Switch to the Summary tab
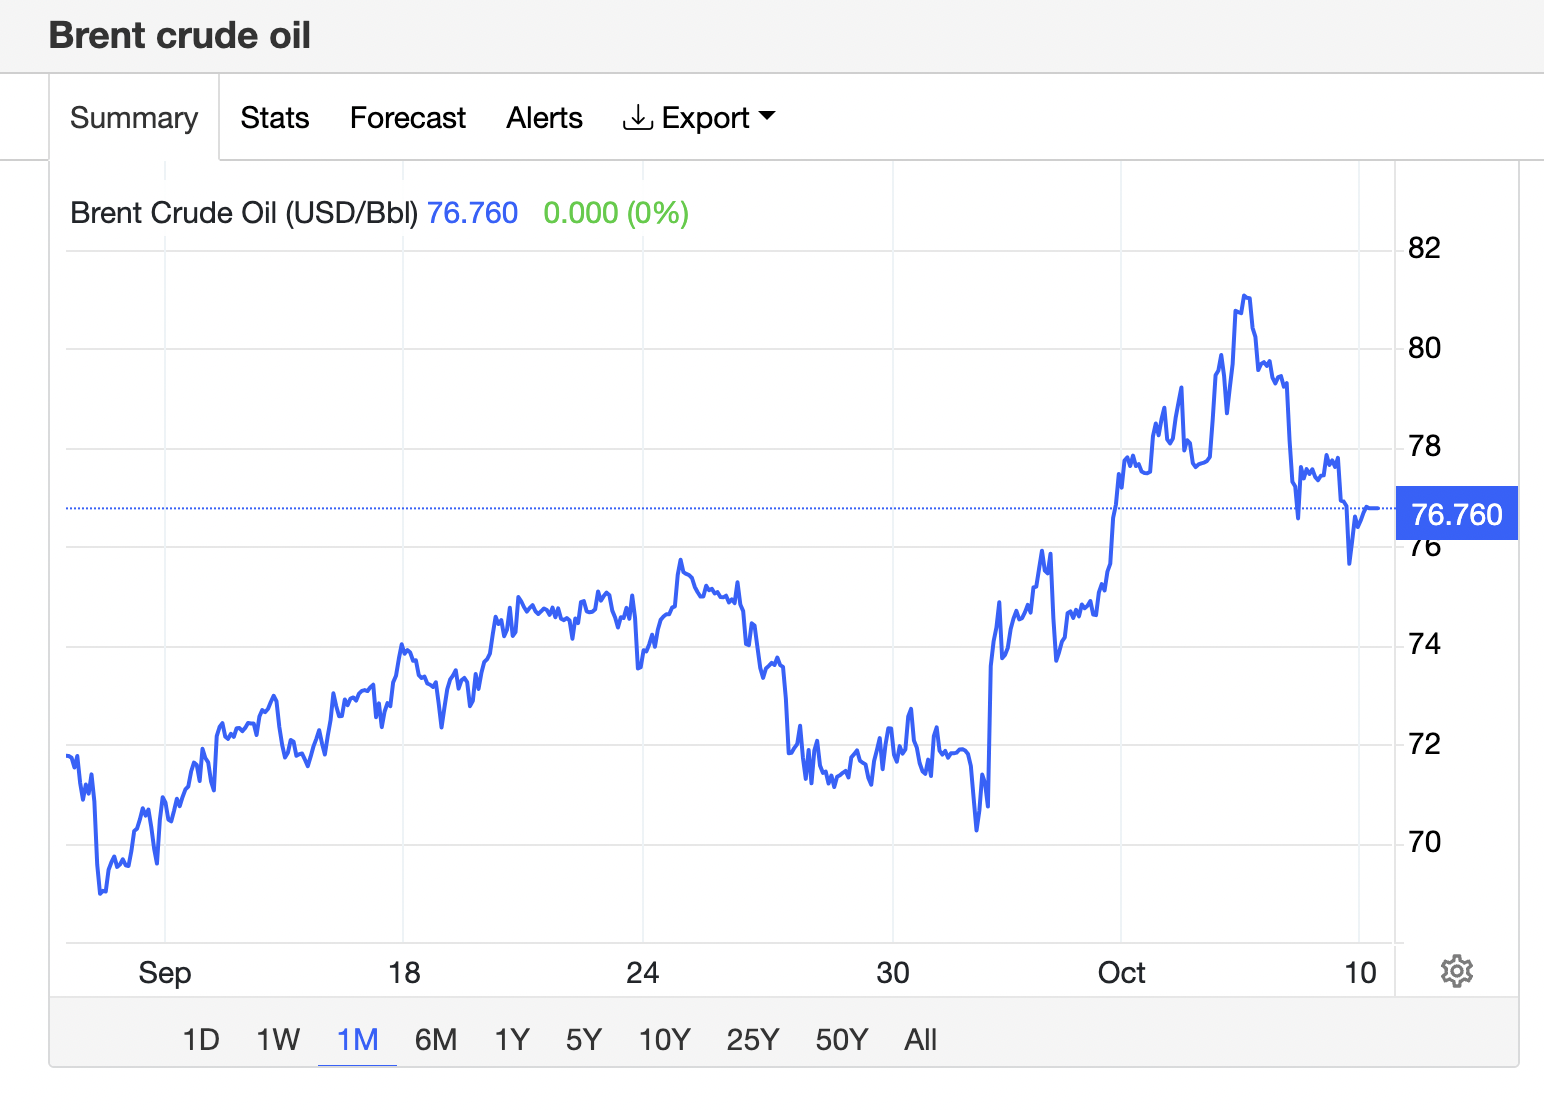Viewport: 1544px width, 1110px height. 134,118
